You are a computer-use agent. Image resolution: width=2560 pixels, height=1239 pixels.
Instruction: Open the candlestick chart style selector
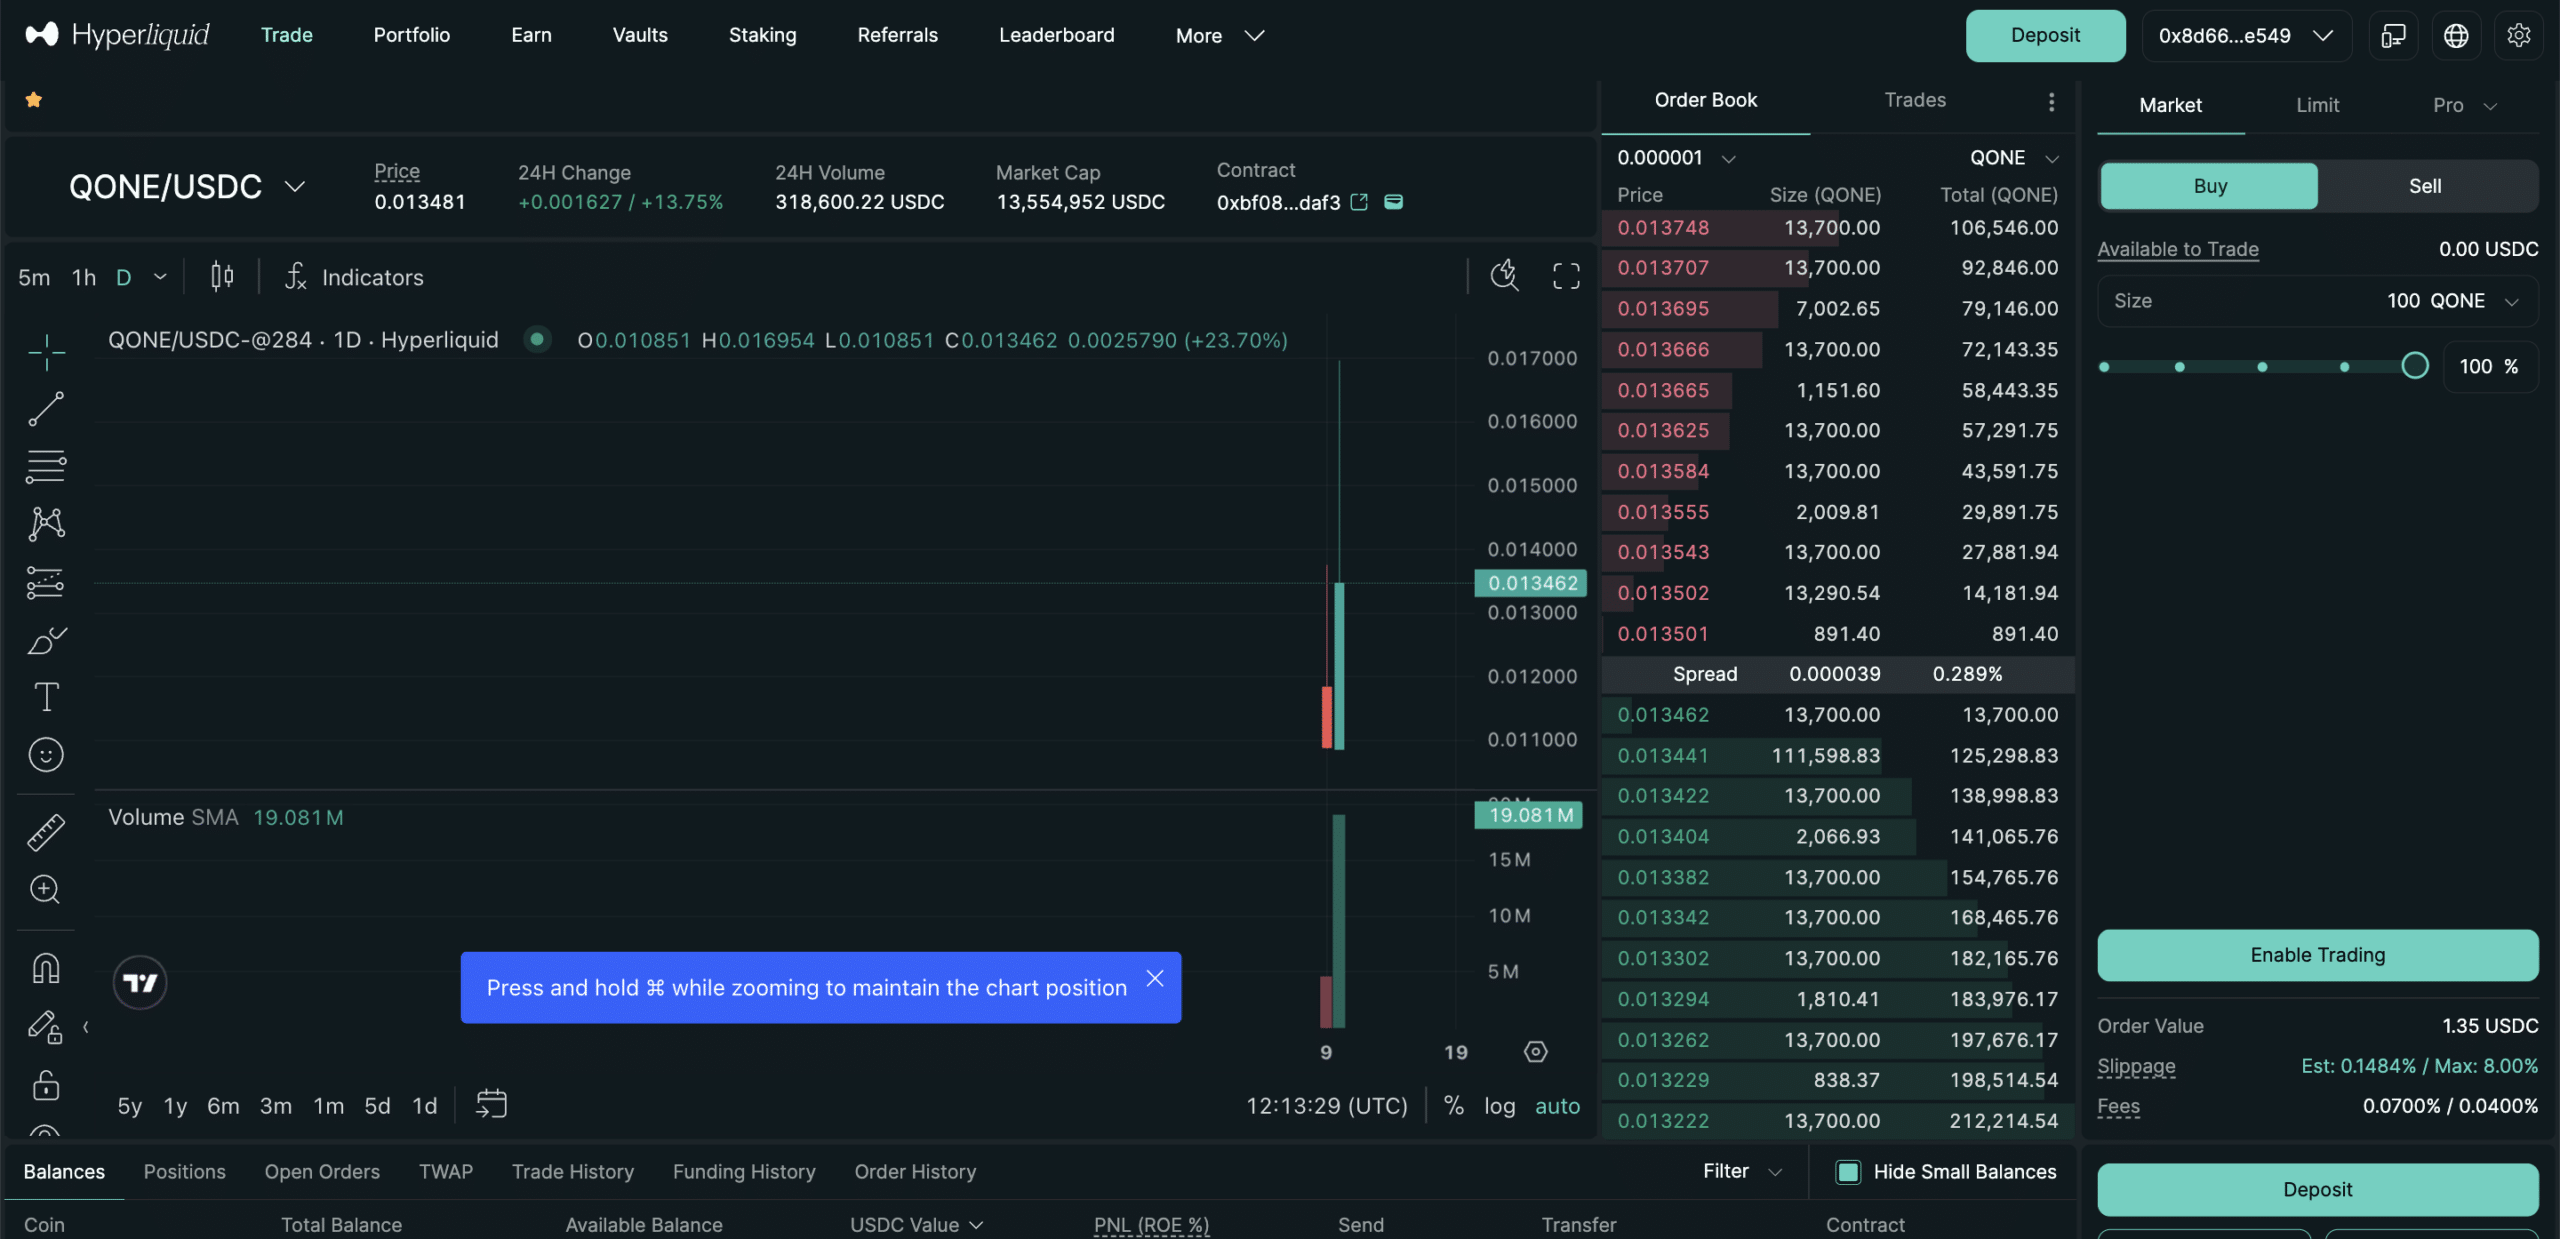pyautogui.click(x=222, y=276)
